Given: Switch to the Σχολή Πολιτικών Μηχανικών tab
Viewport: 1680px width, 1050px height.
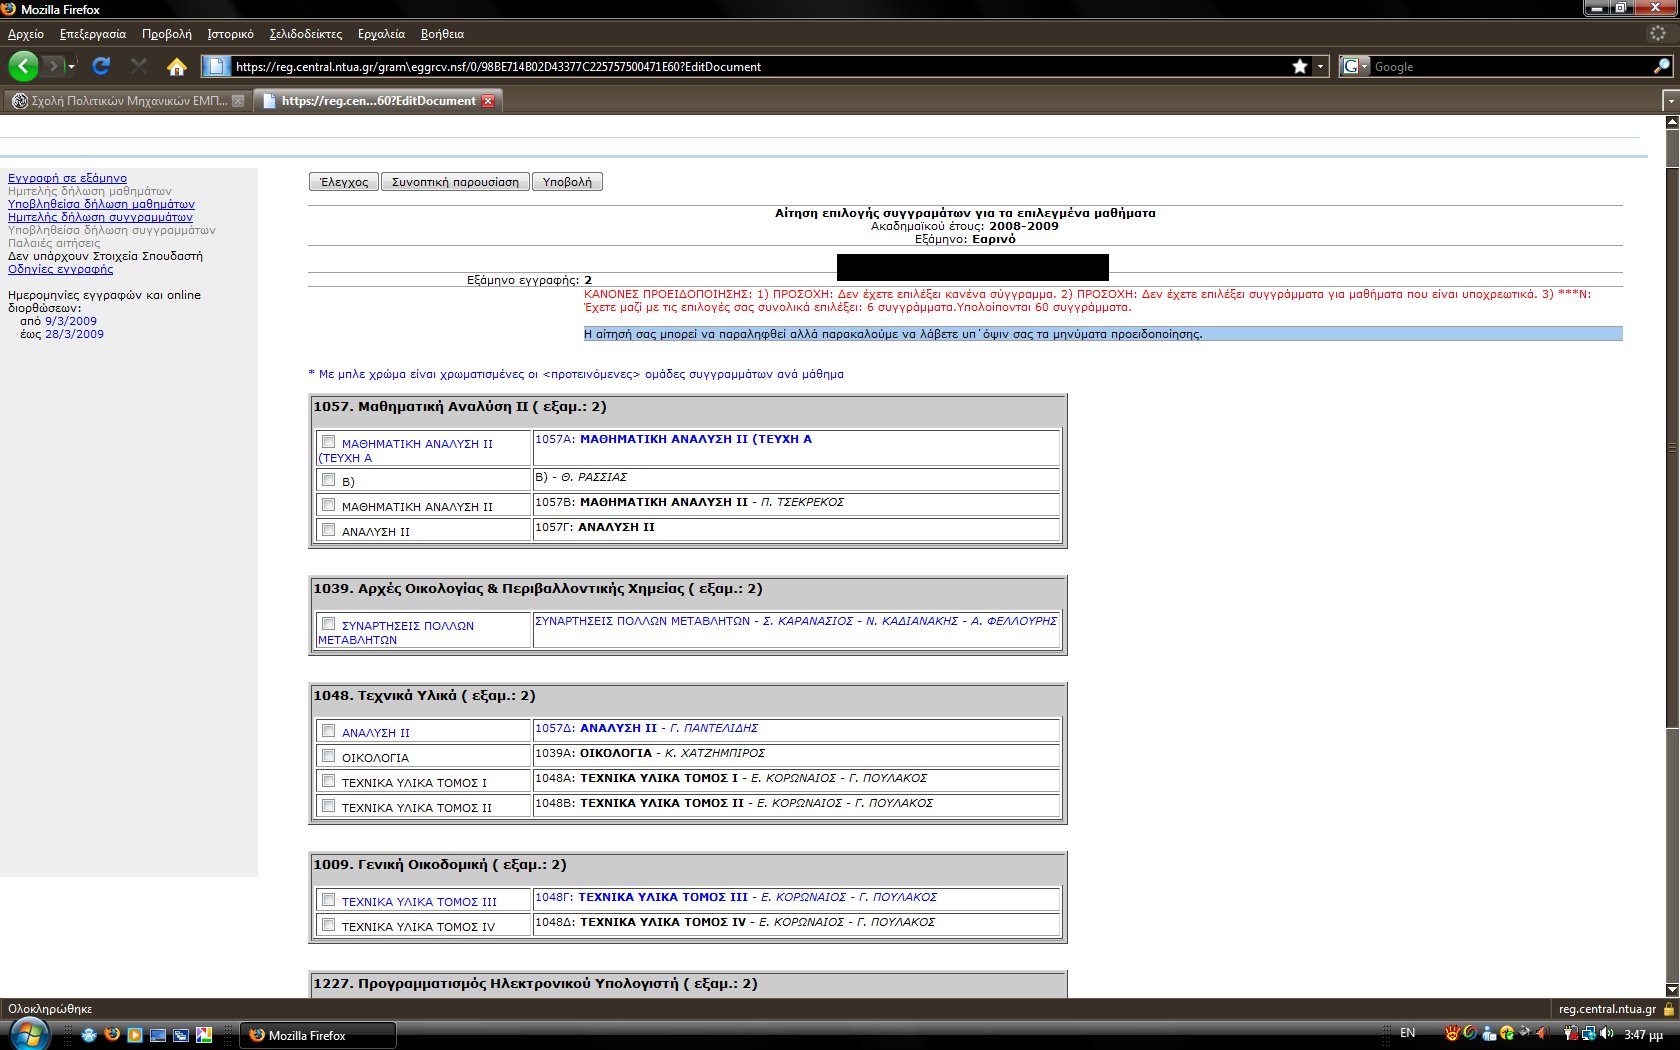Looking at the screenshot, I should (128, 101).
